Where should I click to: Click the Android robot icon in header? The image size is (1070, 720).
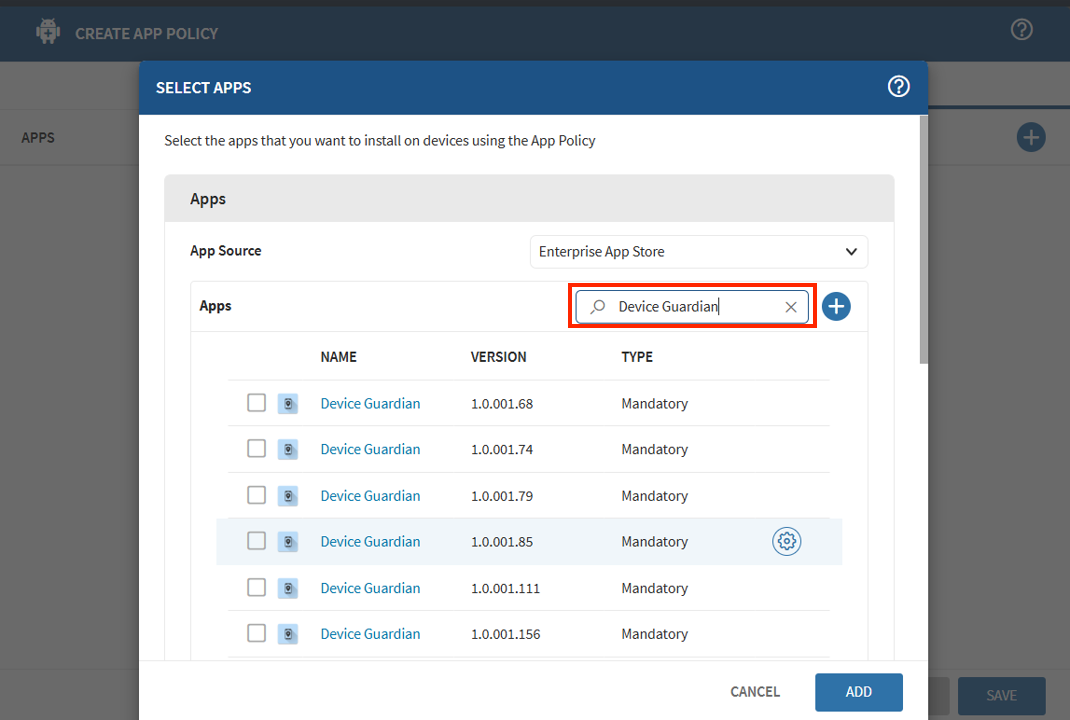click(x=48, y=31)
